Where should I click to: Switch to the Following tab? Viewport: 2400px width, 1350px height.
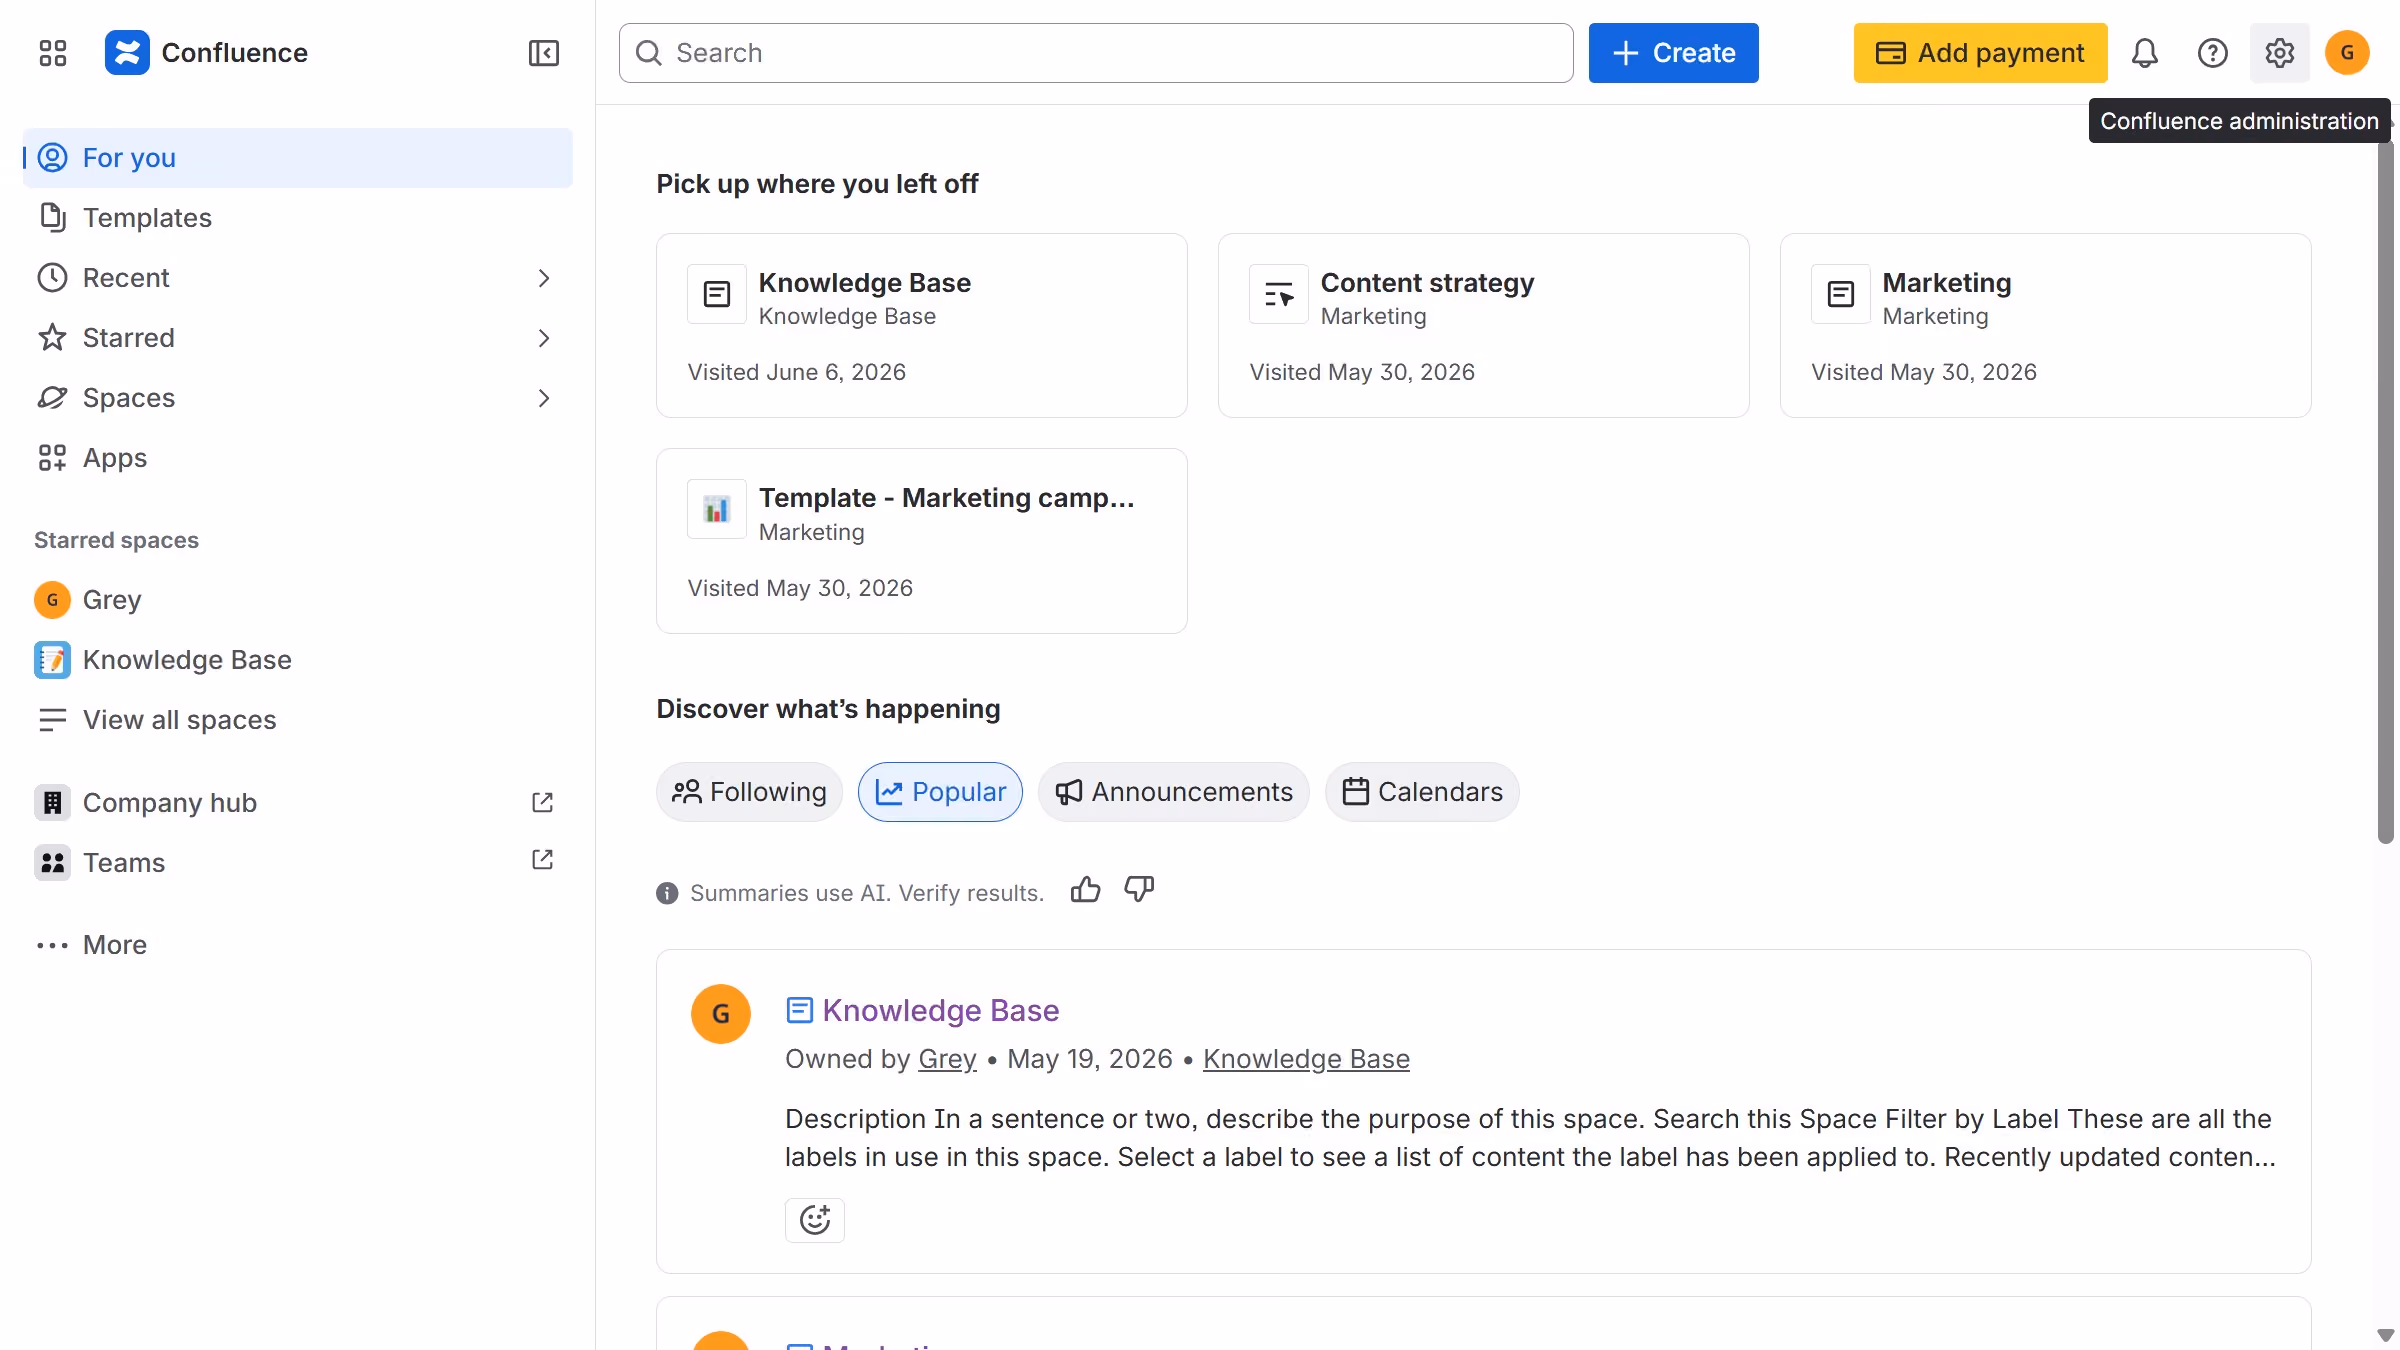click(x=749, y=792)
